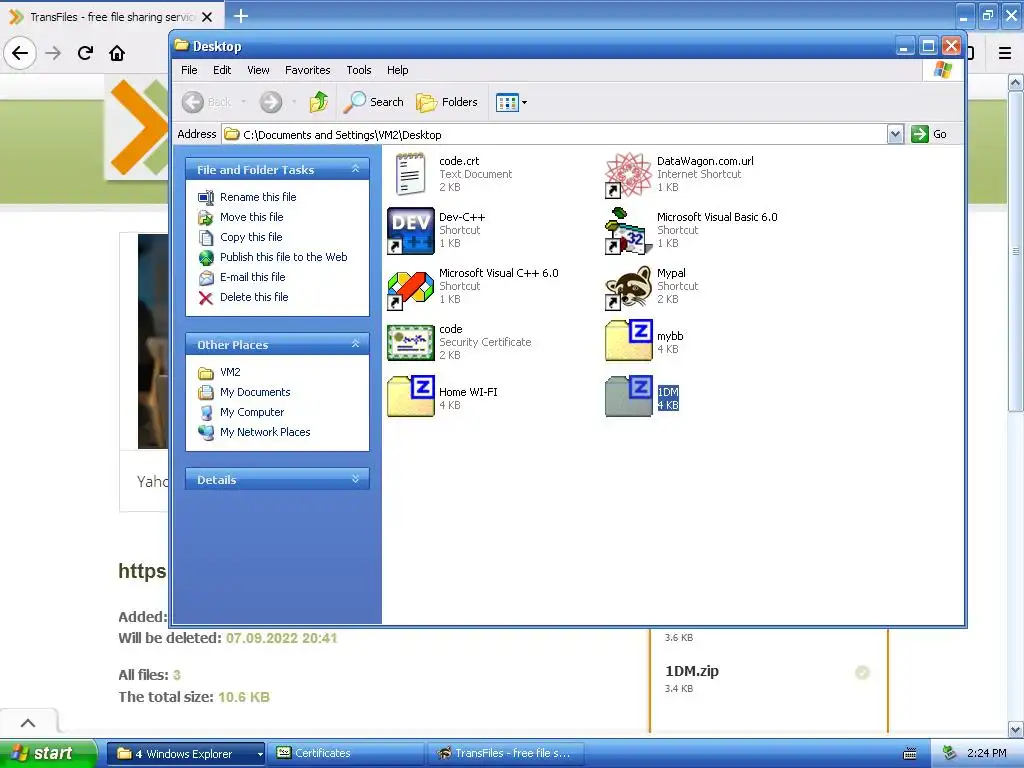1024x768 pixels.
Task: Click the Windows Start button
Action: tap(48, 753)
